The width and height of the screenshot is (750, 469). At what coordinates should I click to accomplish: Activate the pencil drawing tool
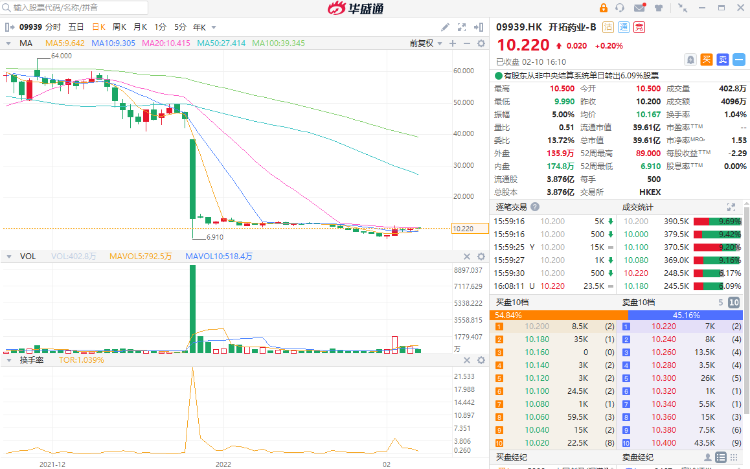click(445, 27)
